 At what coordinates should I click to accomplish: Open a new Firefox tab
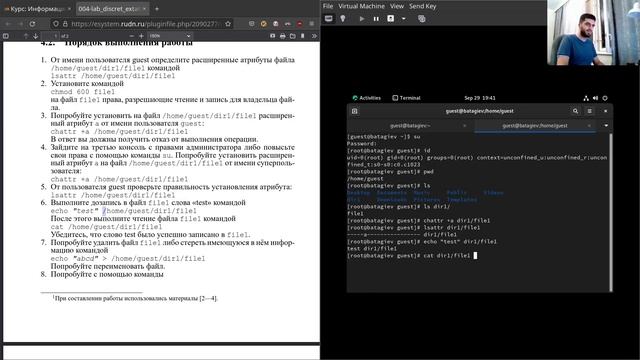[157, 9]
